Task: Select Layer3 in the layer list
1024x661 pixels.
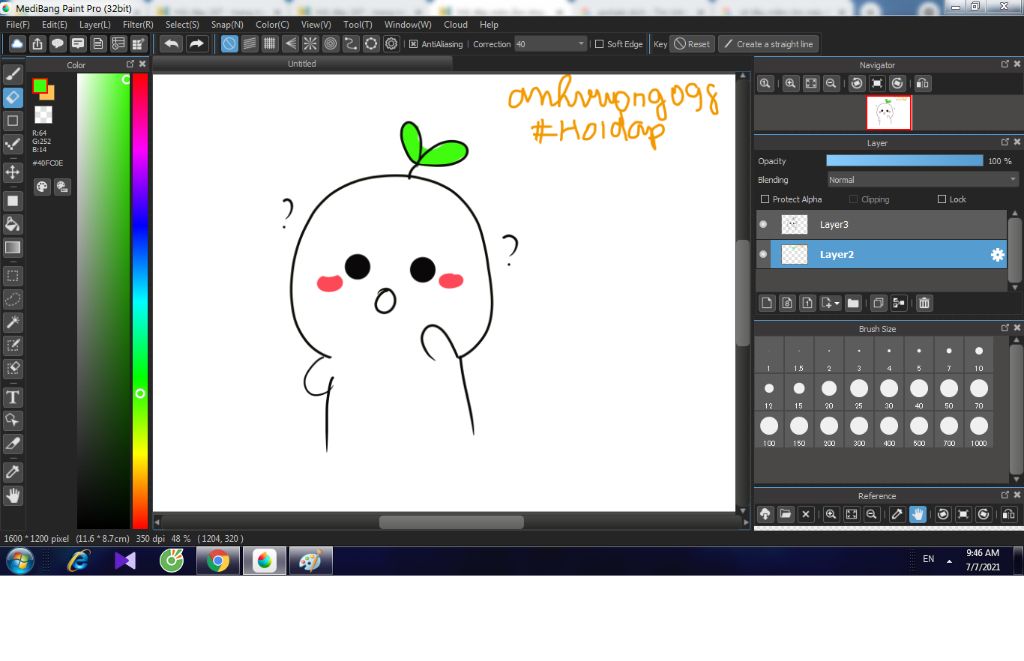Action: pos(882,224)
